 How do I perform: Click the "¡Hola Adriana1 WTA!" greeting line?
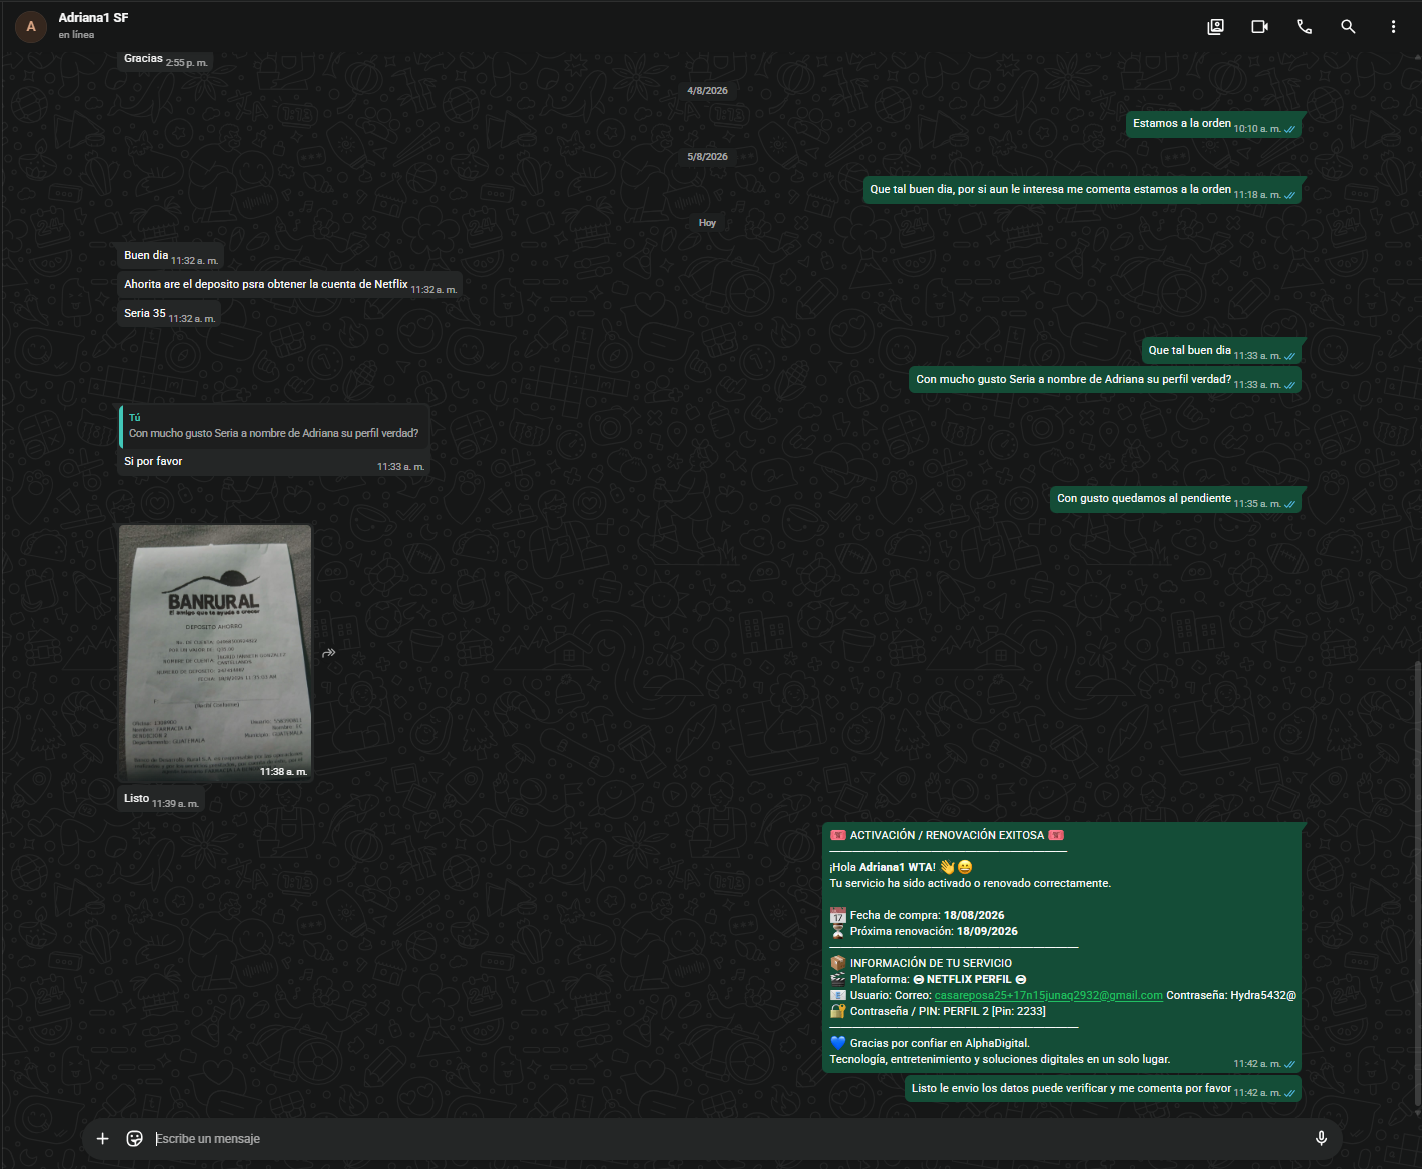click(x=901, y=868)
